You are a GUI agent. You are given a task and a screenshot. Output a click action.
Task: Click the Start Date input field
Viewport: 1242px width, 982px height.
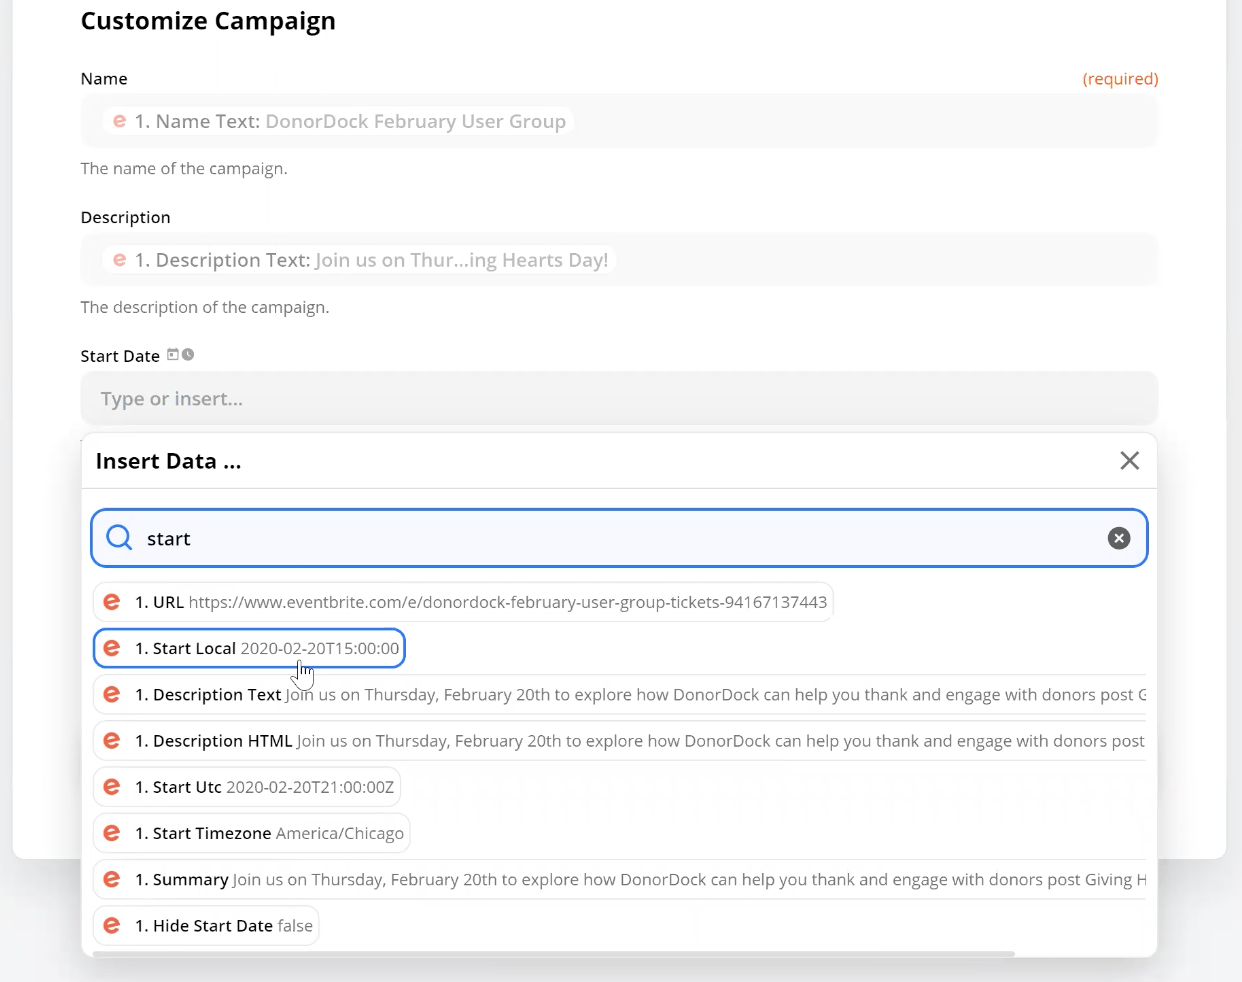pos(619,398)
